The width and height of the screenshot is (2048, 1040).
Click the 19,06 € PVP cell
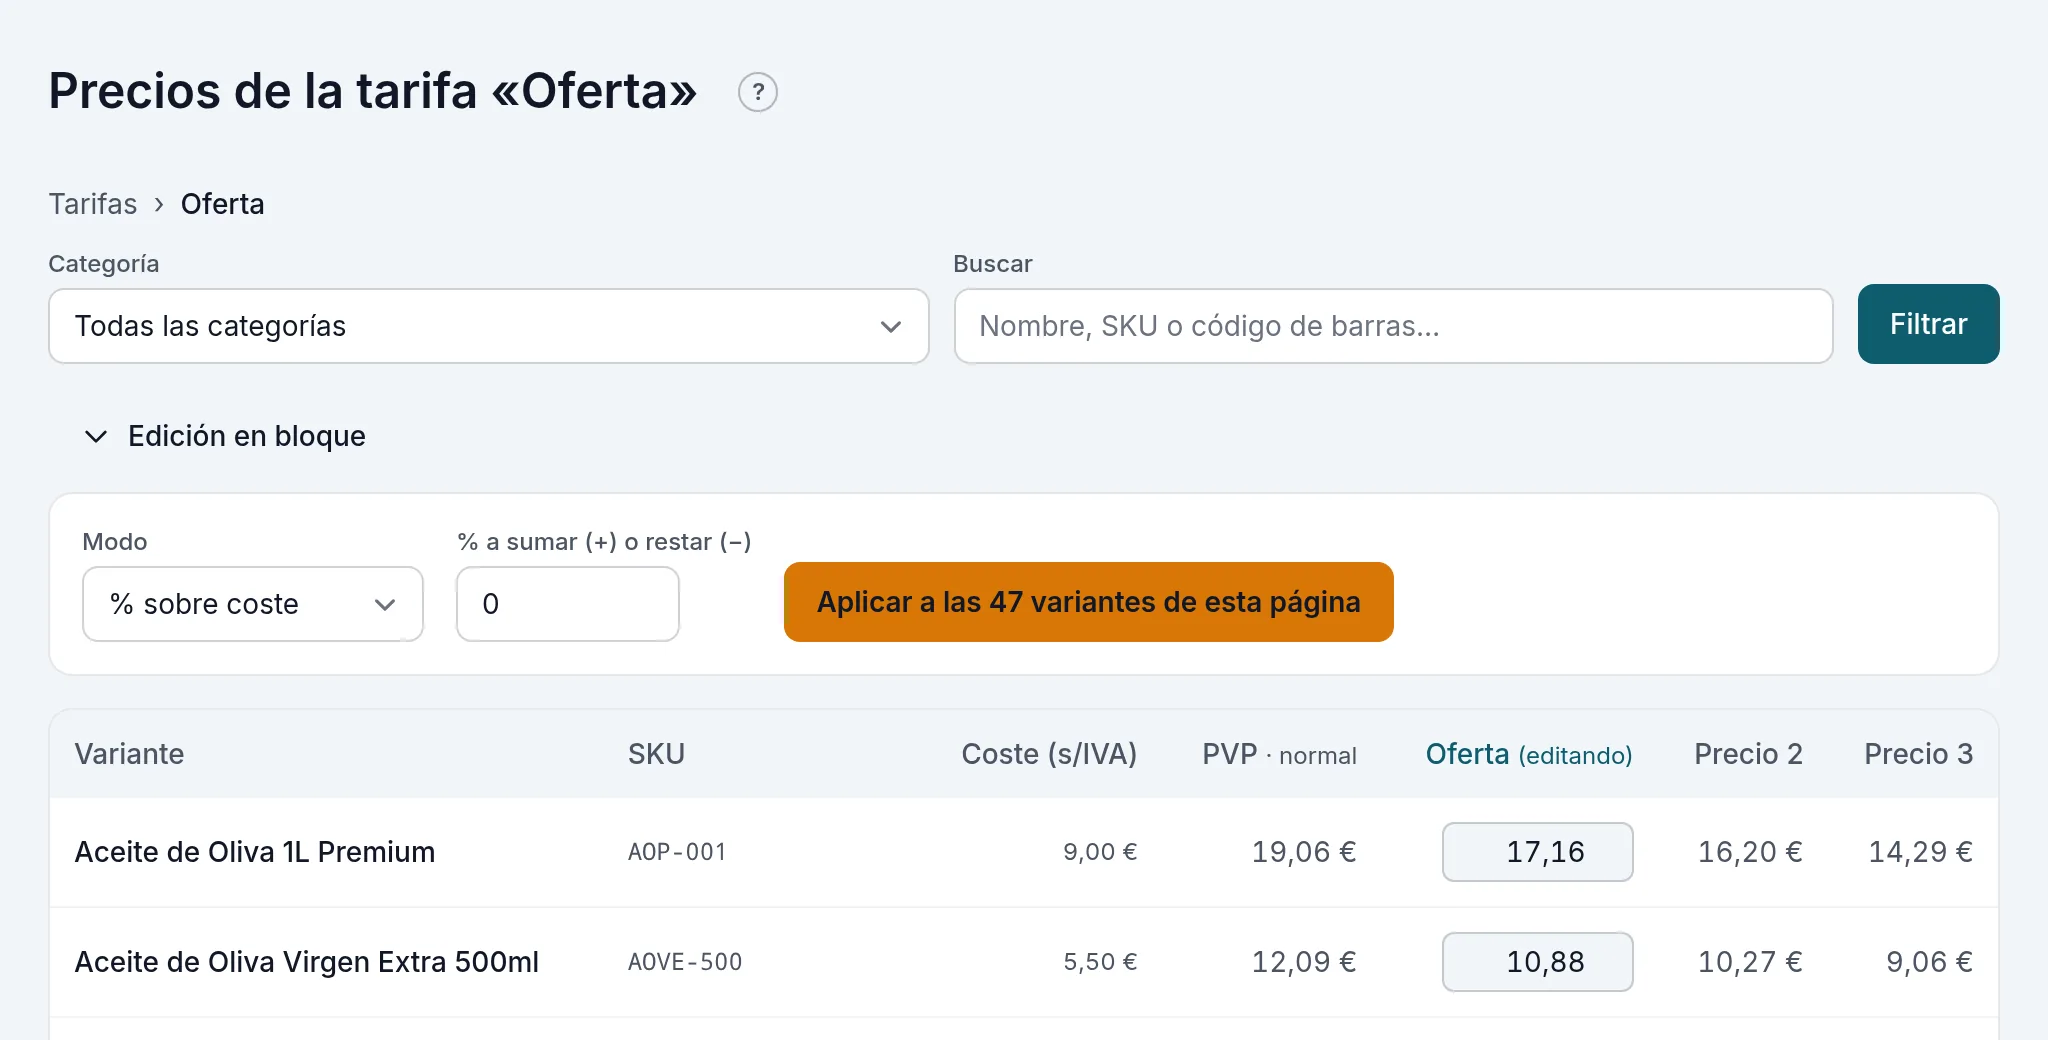(x=1304, y=852)
